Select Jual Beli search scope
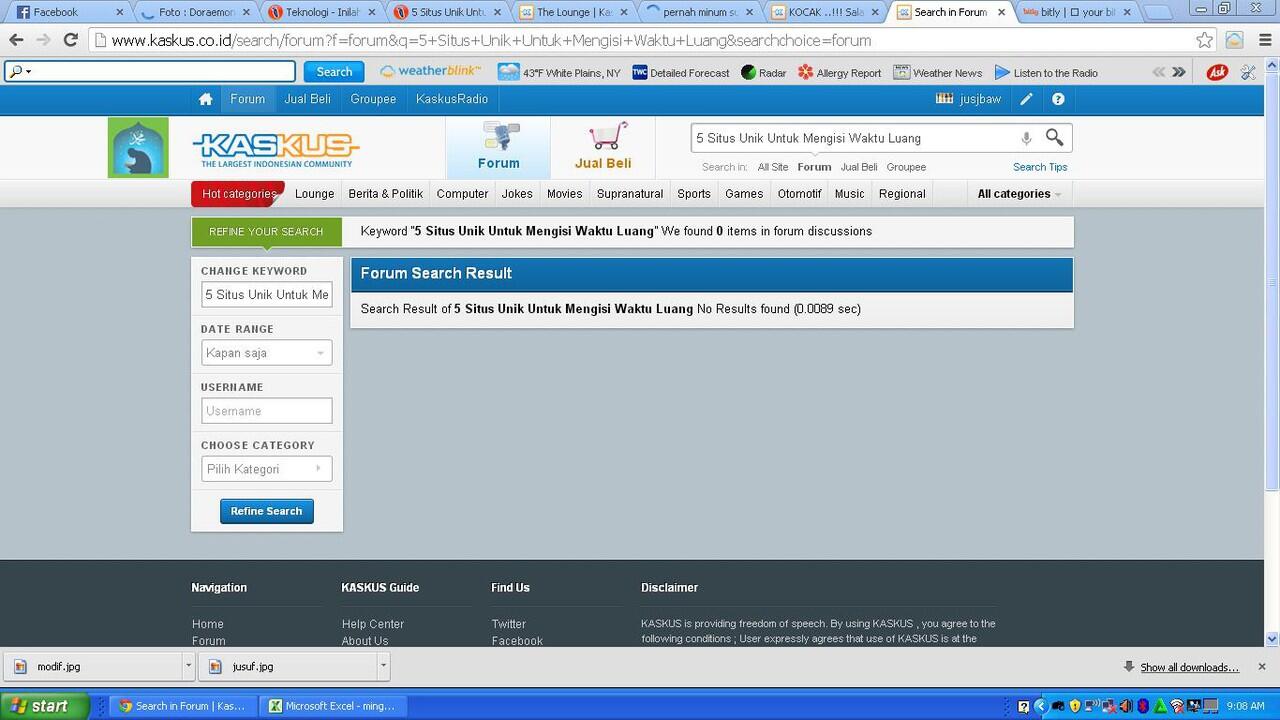 859,167
